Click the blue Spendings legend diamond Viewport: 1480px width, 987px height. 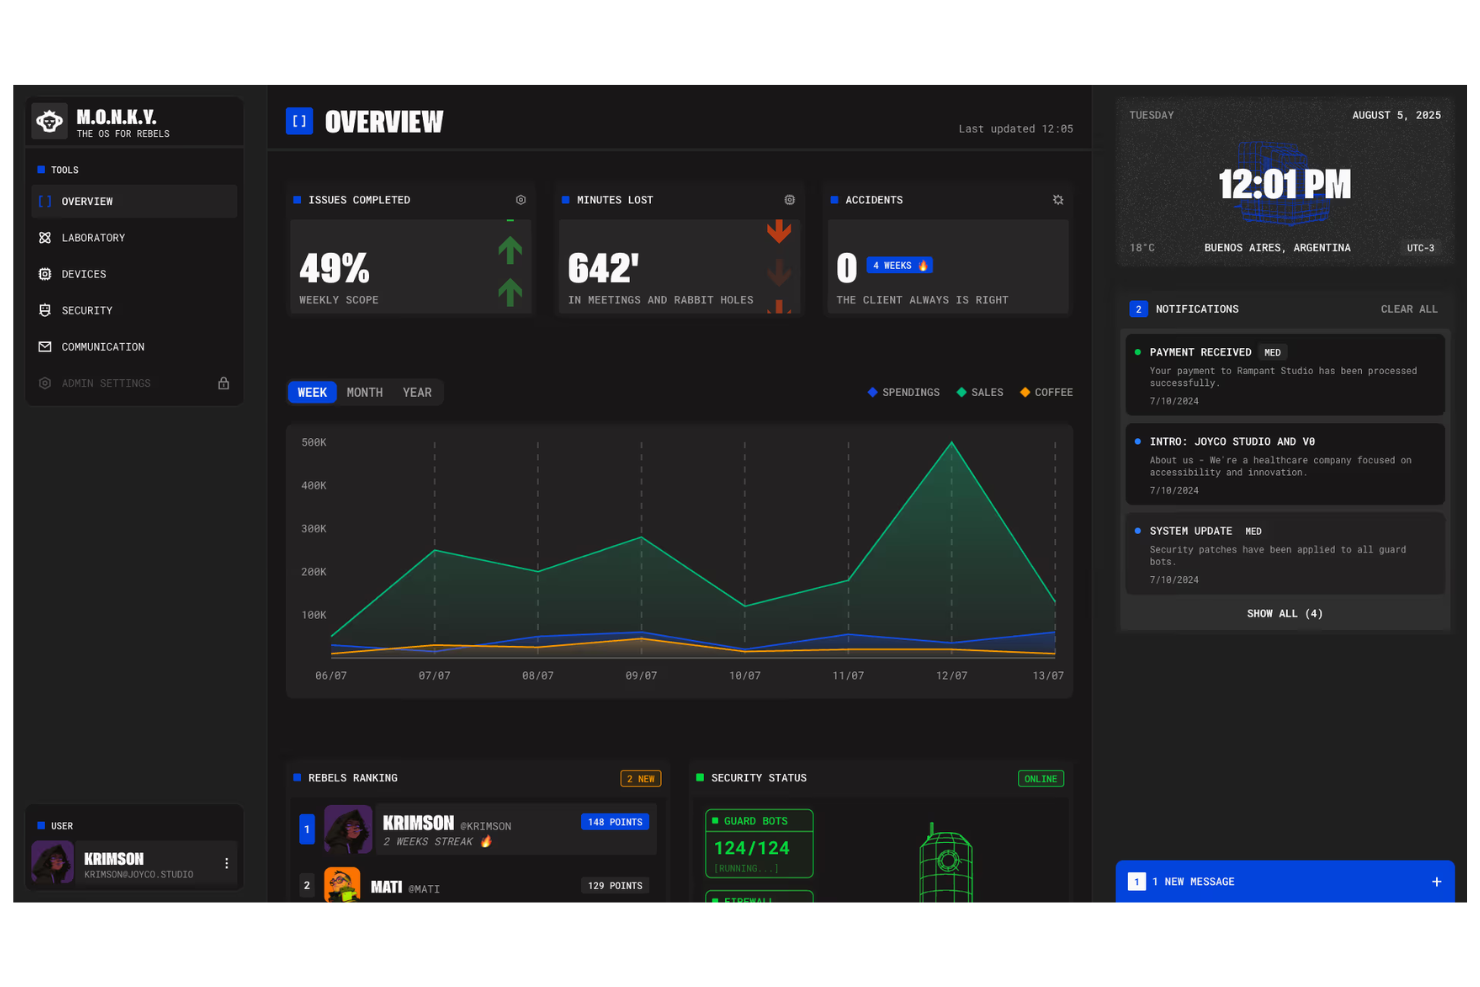(x=873, y=393)
